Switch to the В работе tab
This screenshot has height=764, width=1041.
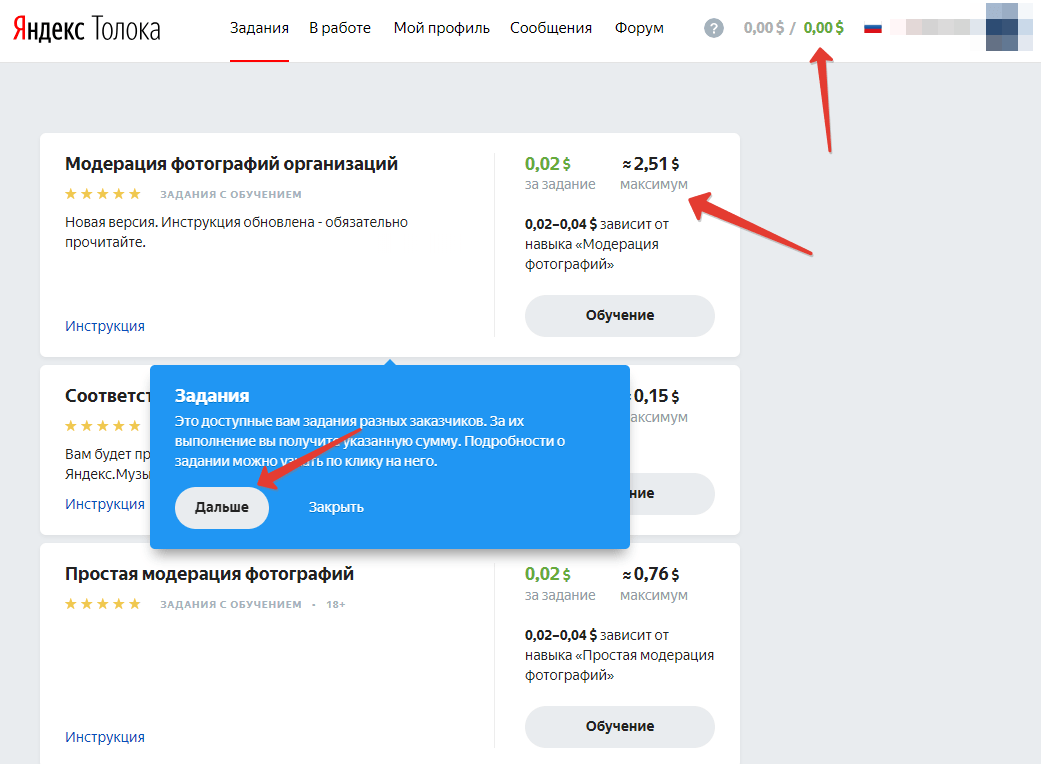(x=340, y=28)
